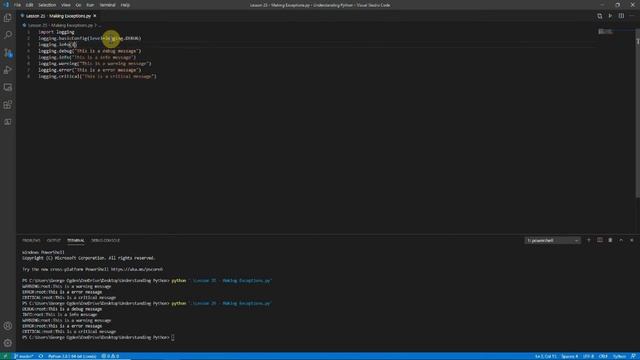Change file encoding via UTF-8

pos(588,356)
